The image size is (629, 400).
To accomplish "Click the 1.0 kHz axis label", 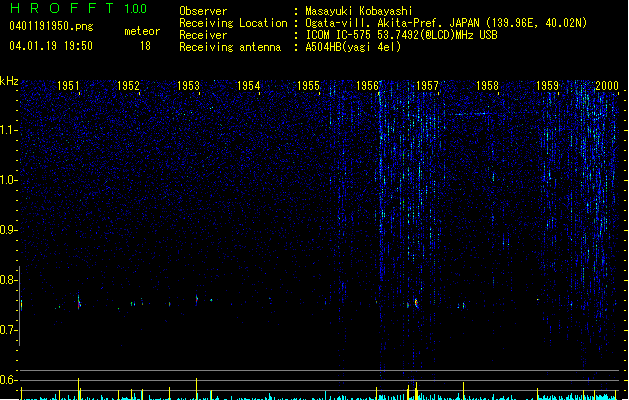I will pos(8,180).
